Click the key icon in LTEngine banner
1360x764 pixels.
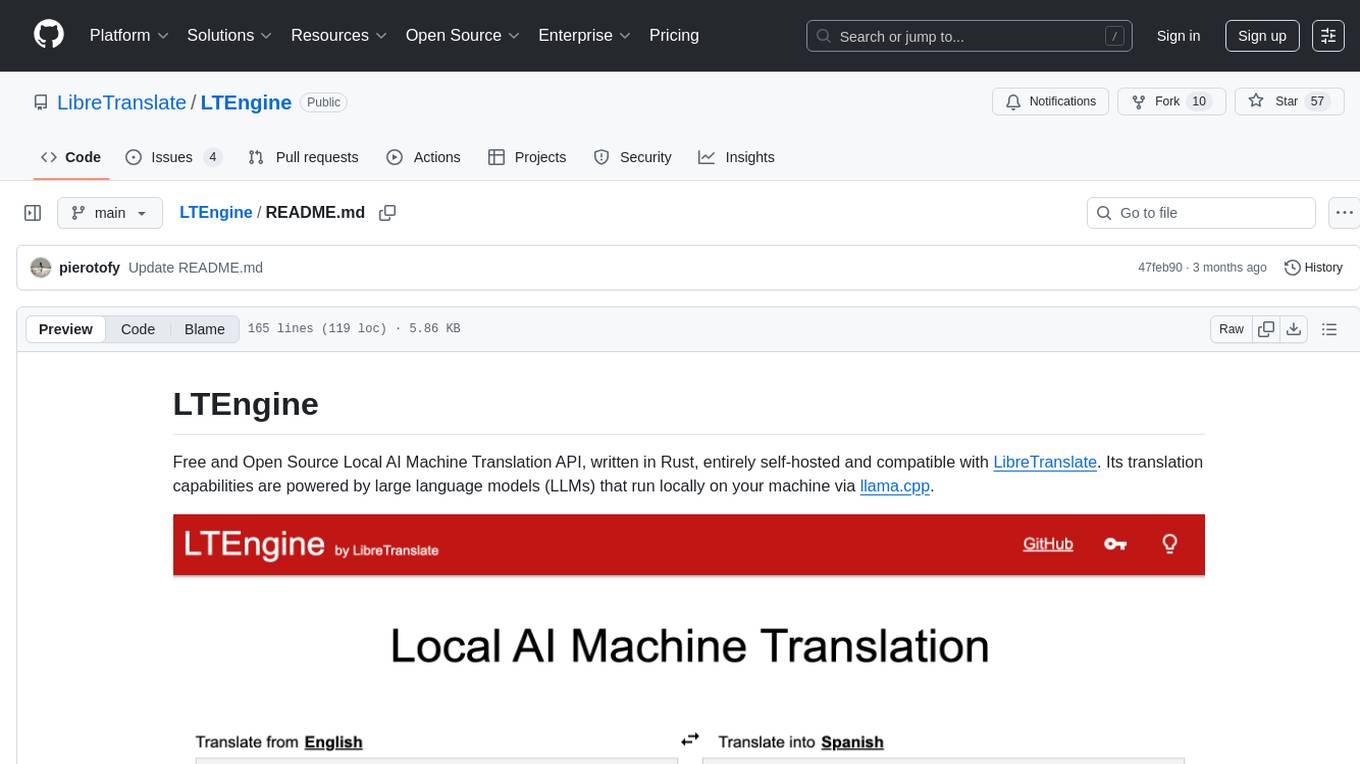coord(1115,544)
